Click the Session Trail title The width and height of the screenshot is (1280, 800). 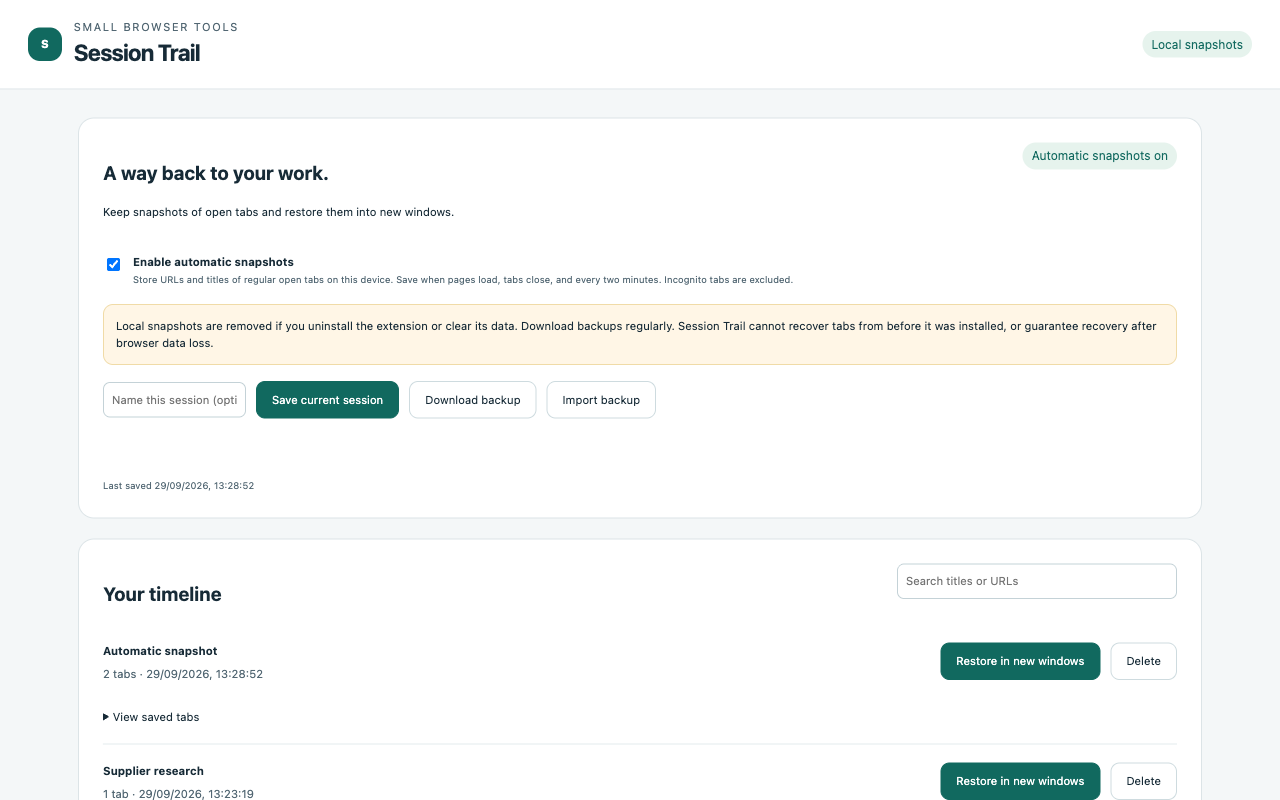137,53
